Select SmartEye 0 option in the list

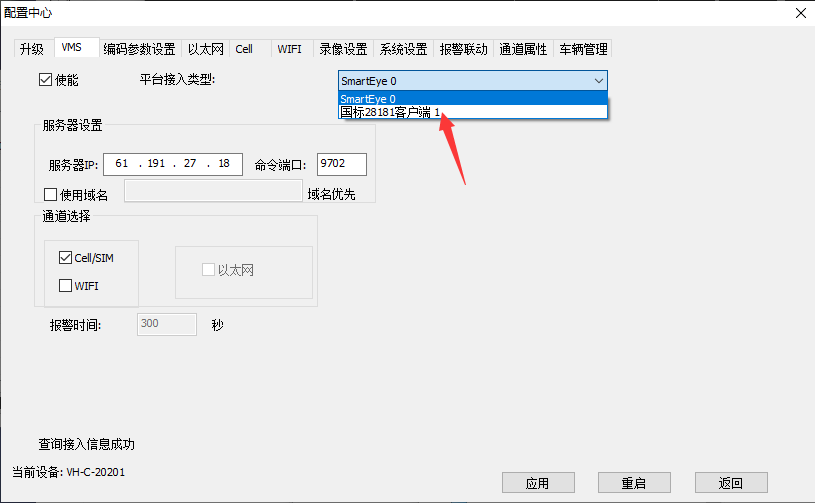[368, 98]
